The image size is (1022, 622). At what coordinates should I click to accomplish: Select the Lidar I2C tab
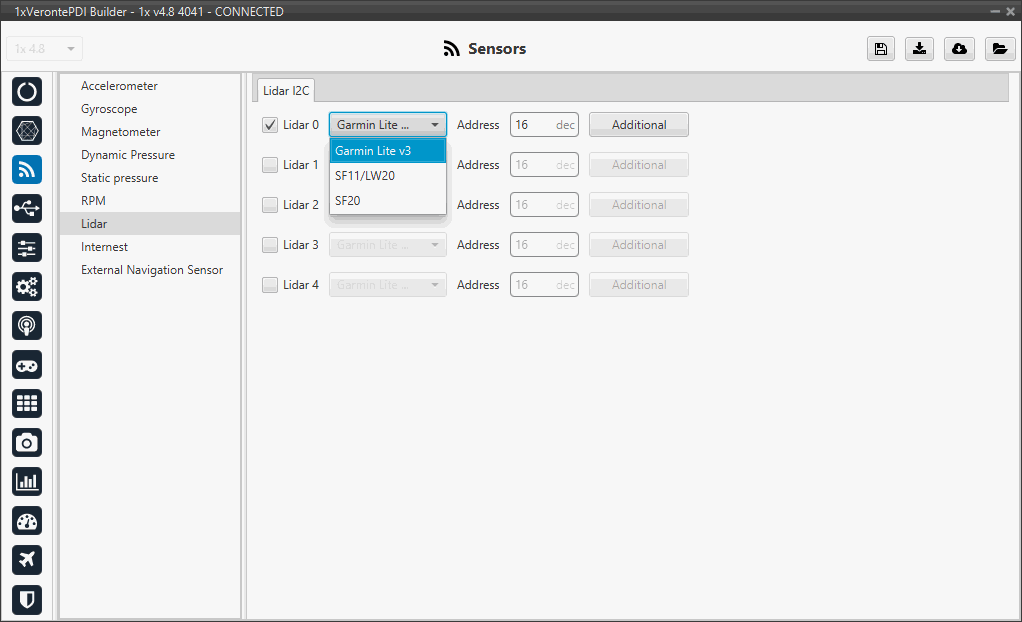click(x=286, y=91)
